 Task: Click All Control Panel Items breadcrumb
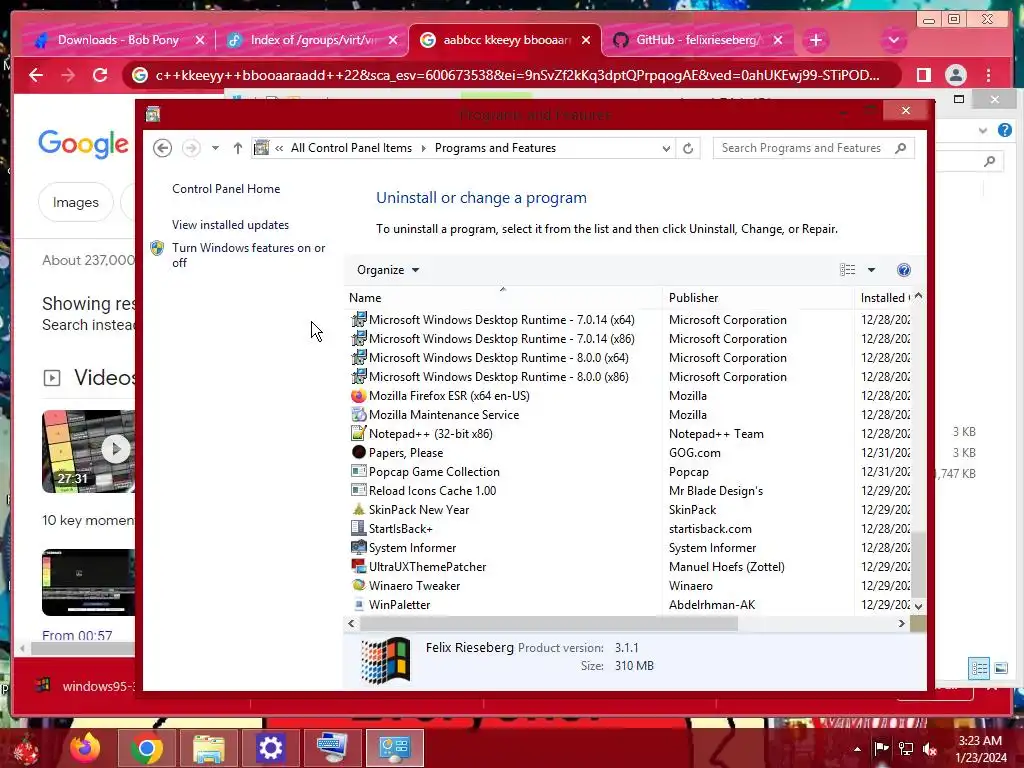point(351,148)
